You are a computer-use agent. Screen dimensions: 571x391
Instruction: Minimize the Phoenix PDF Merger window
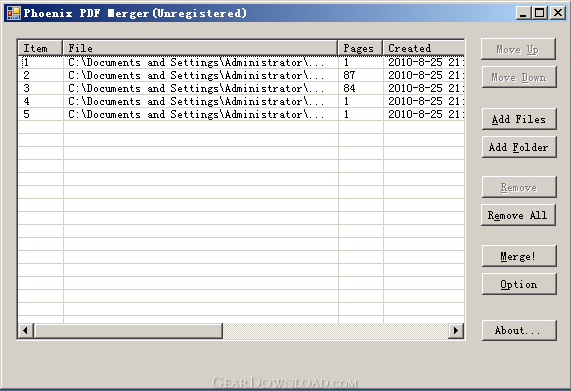tap(523, 13)
